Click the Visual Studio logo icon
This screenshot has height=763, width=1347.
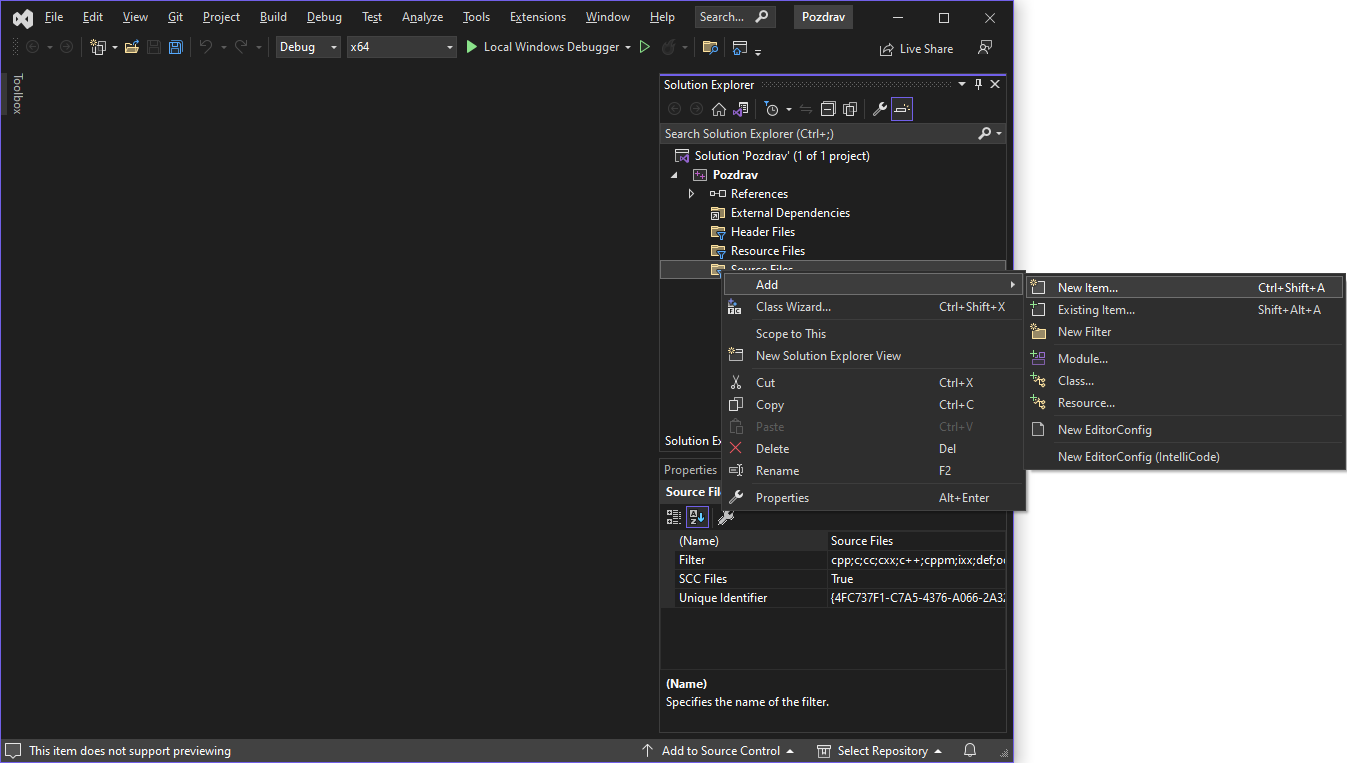(21, 18)
